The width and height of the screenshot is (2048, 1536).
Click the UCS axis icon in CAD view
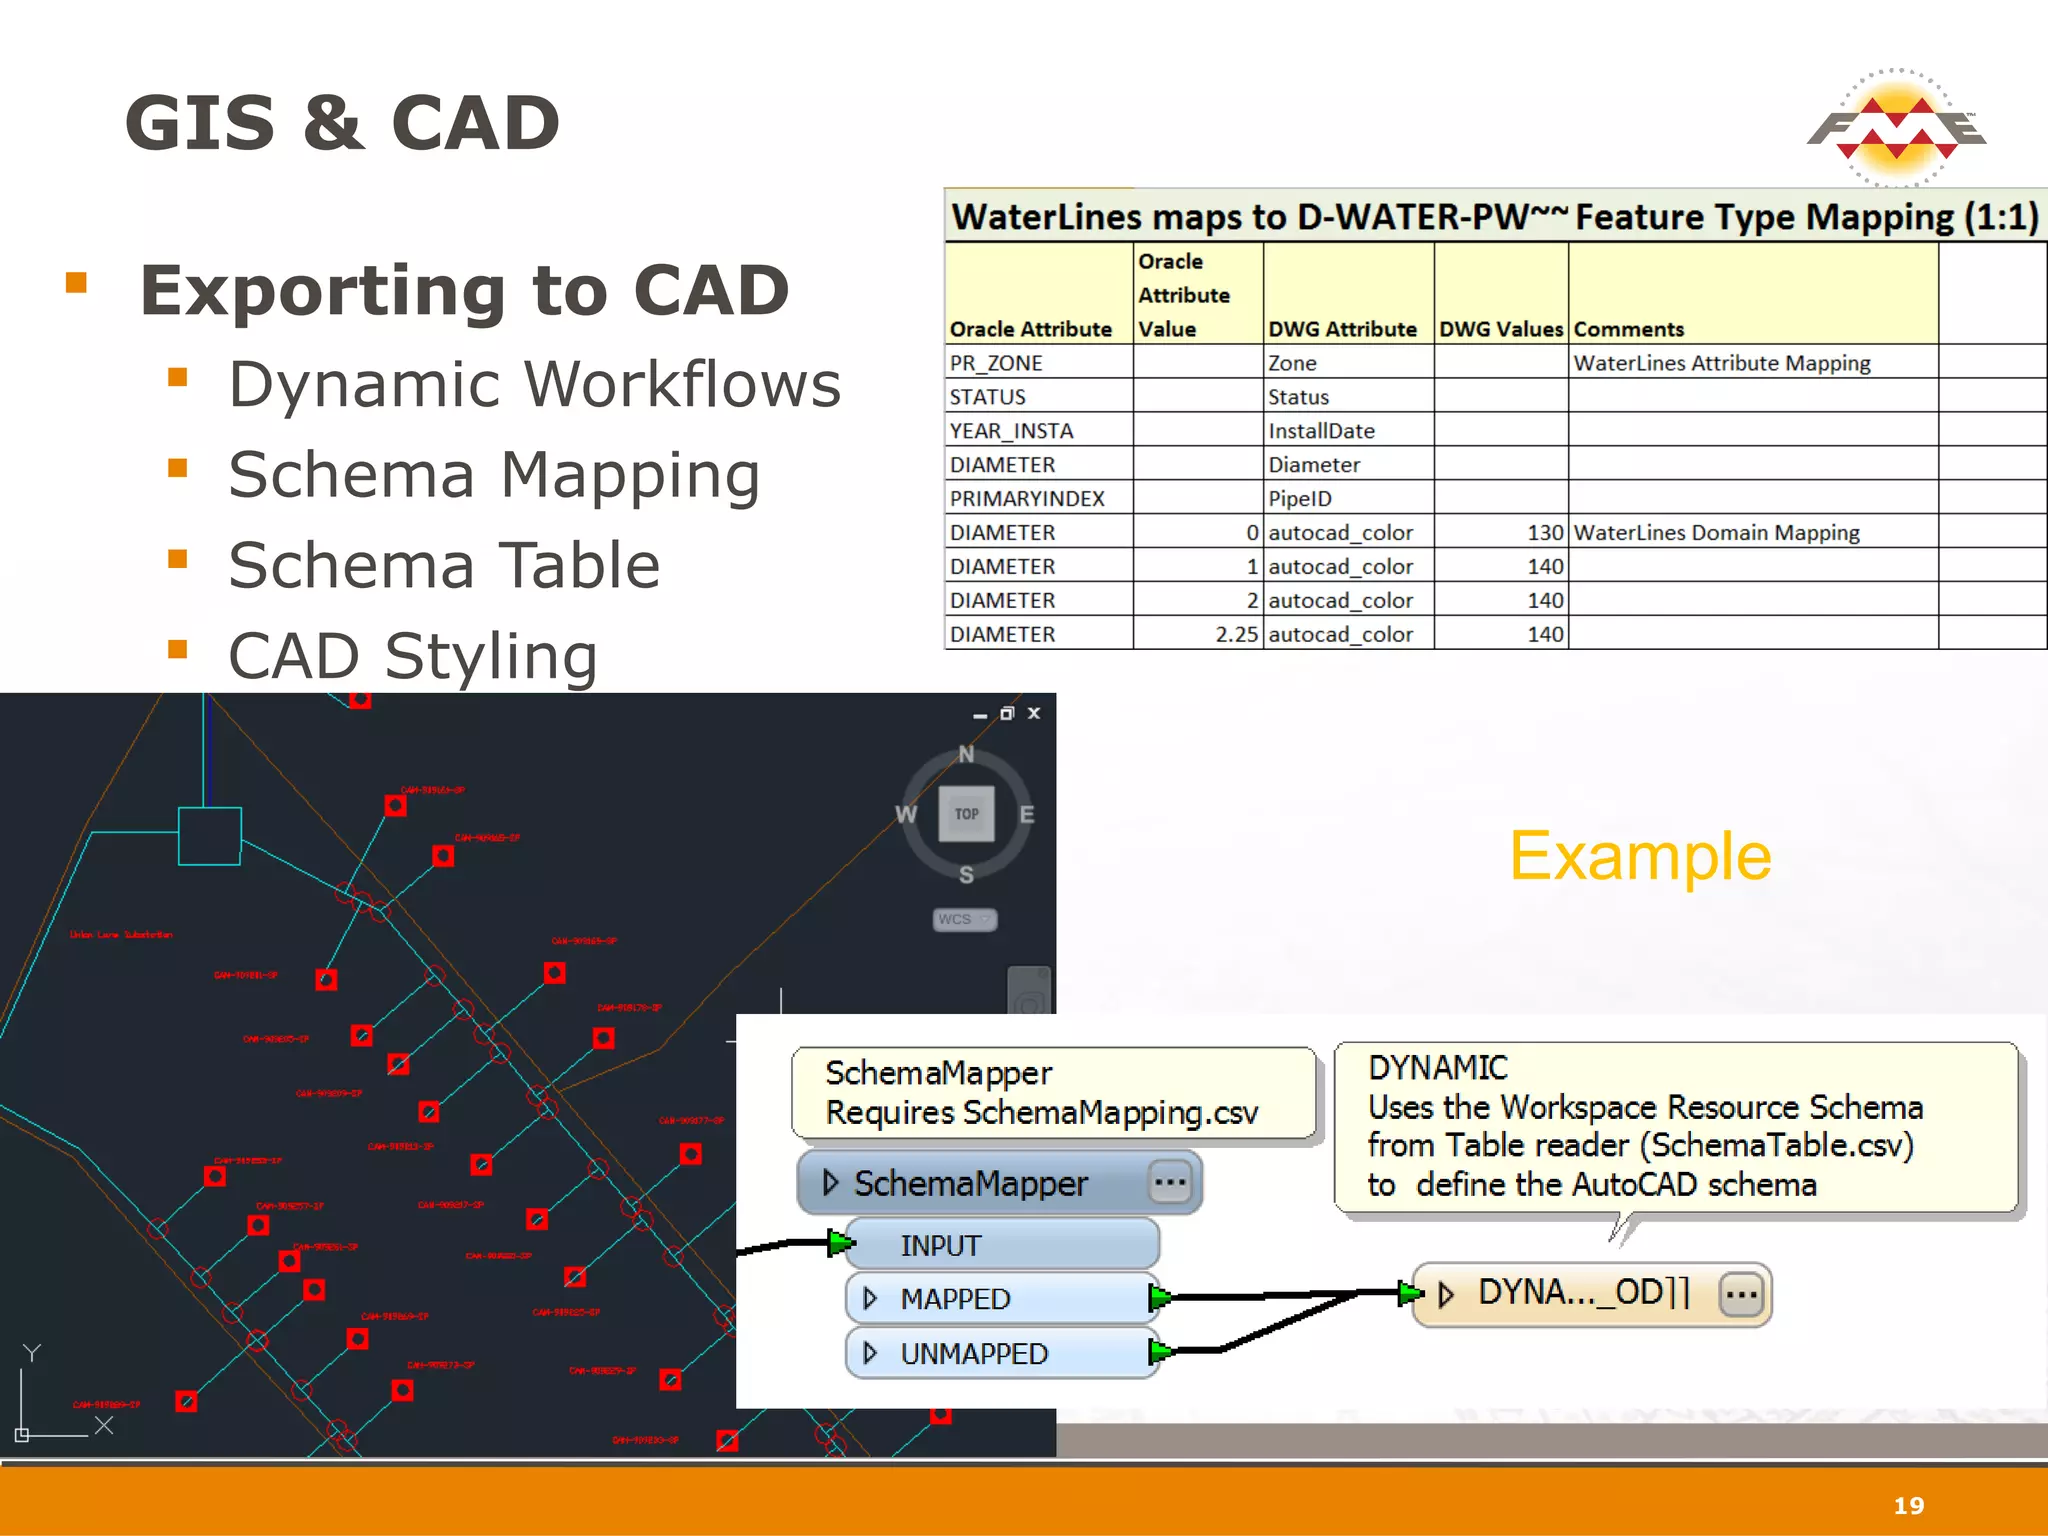tap(66, 1394)
